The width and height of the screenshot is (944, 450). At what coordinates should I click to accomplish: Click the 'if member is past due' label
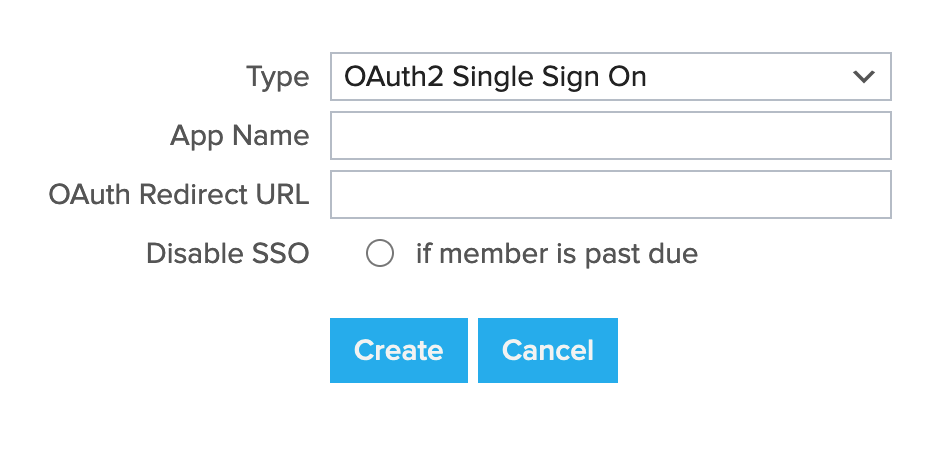point(556,254)
